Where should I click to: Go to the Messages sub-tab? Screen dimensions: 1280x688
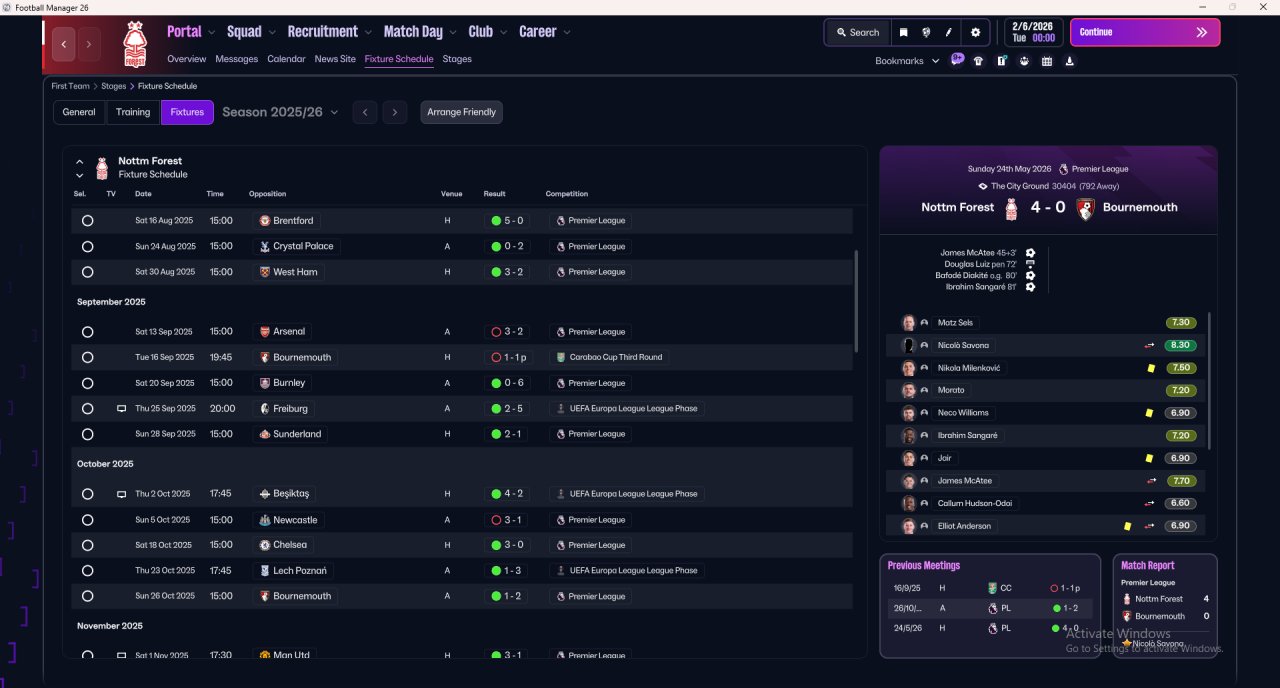coord(236,59)
